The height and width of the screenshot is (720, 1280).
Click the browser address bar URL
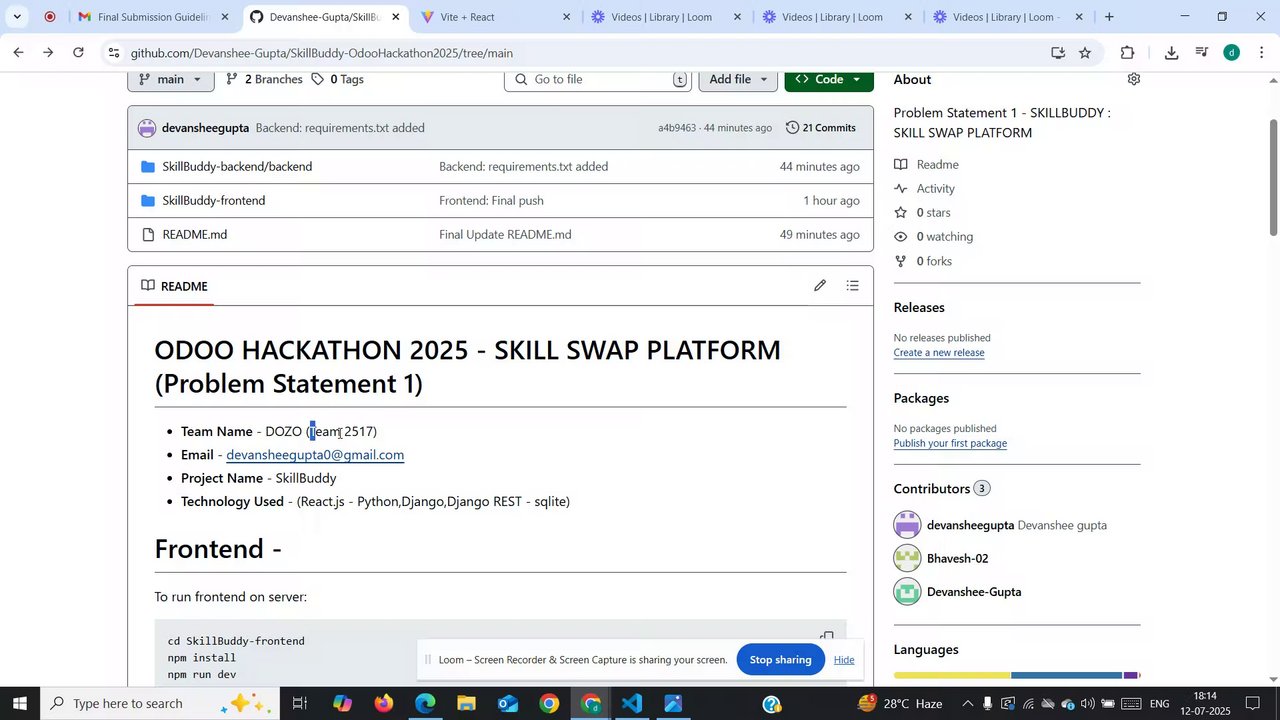pos(321,53)
